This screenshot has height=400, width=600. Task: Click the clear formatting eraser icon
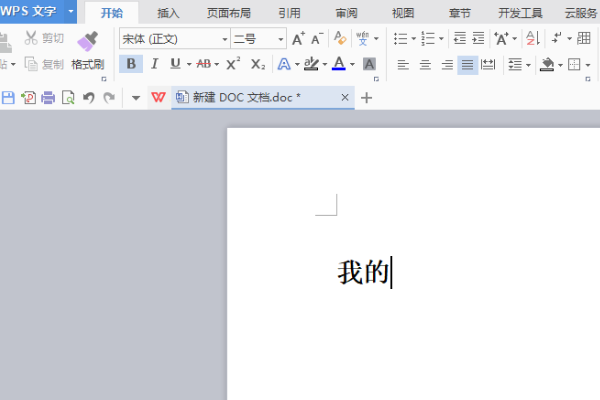click(x=340, y=39)
